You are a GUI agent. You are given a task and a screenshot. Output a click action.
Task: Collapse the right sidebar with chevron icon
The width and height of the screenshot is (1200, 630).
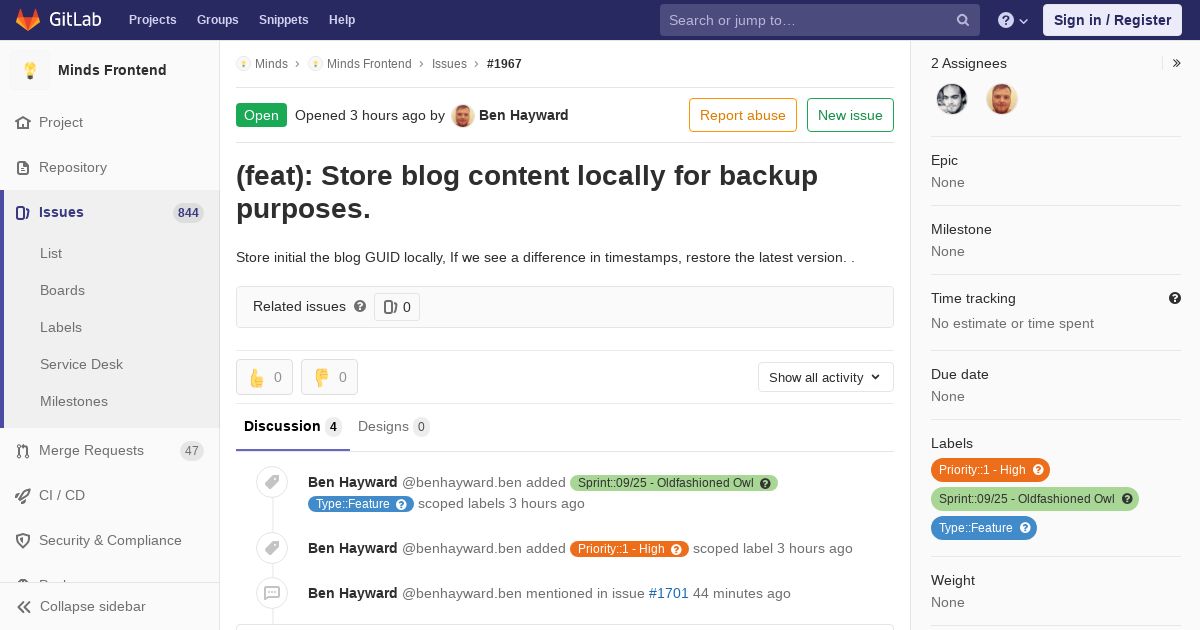coord(1177,63)
